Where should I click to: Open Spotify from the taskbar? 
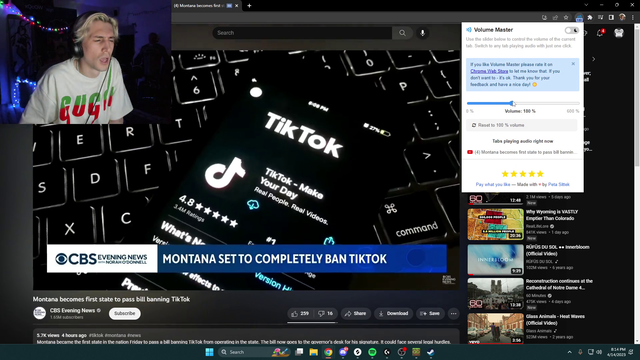pos(372,352)
